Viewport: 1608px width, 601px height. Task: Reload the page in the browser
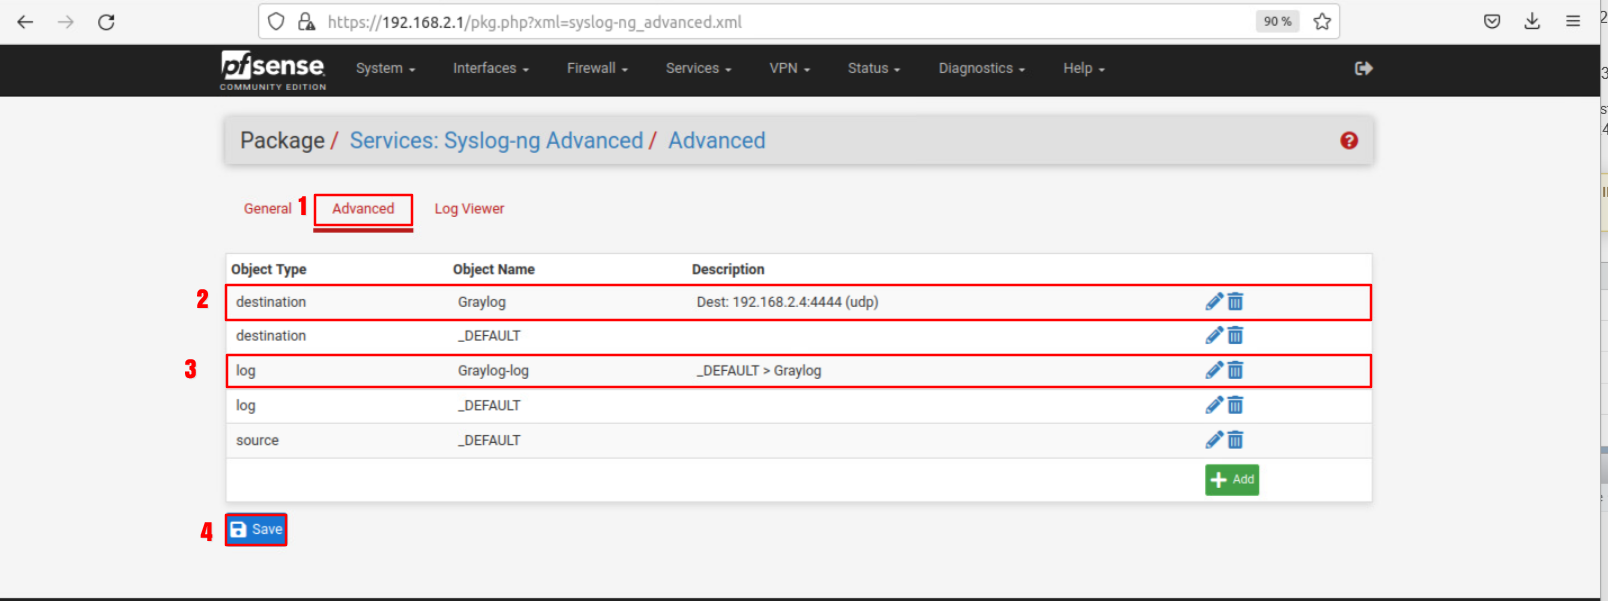(106, 22)
